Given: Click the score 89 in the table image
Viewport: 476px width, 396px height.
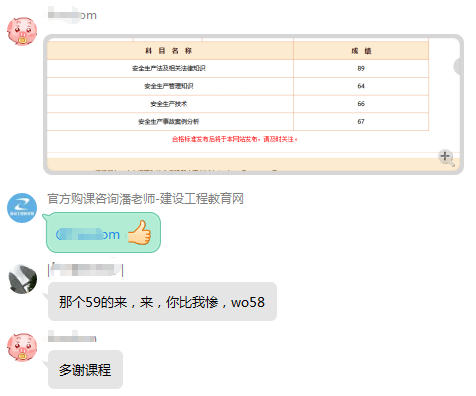Looking at the screenshot, I should pyautogui.click(x=361, y=68).
